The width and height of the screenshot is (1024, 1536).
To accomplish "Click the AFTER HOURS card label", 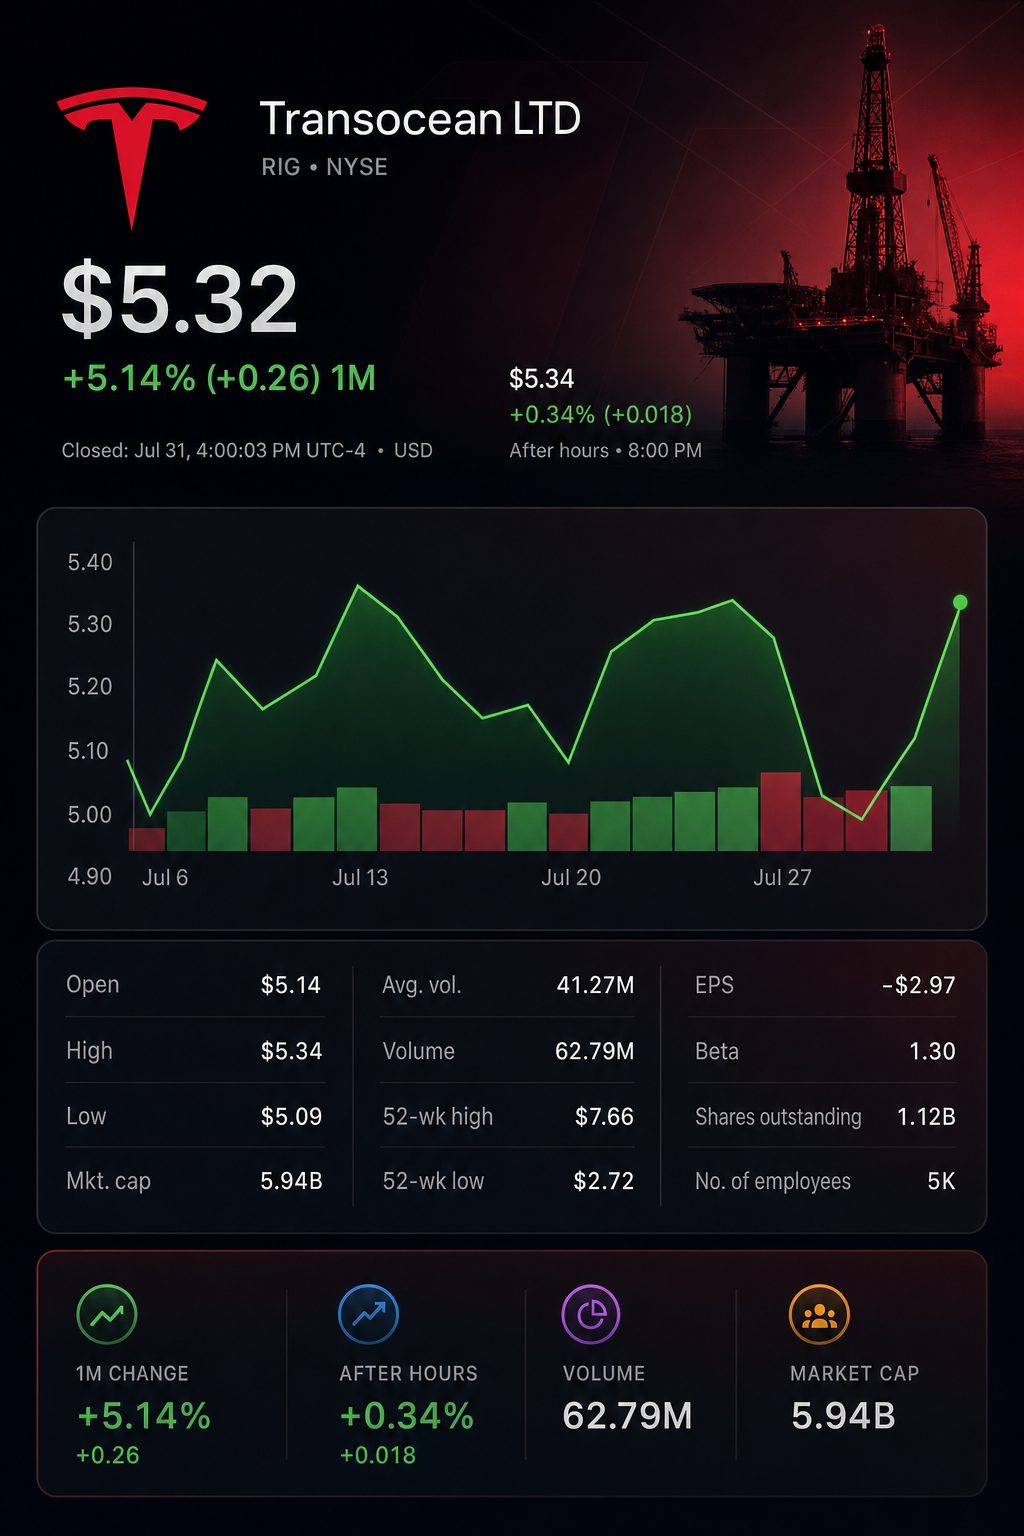I will (408, 1374).
